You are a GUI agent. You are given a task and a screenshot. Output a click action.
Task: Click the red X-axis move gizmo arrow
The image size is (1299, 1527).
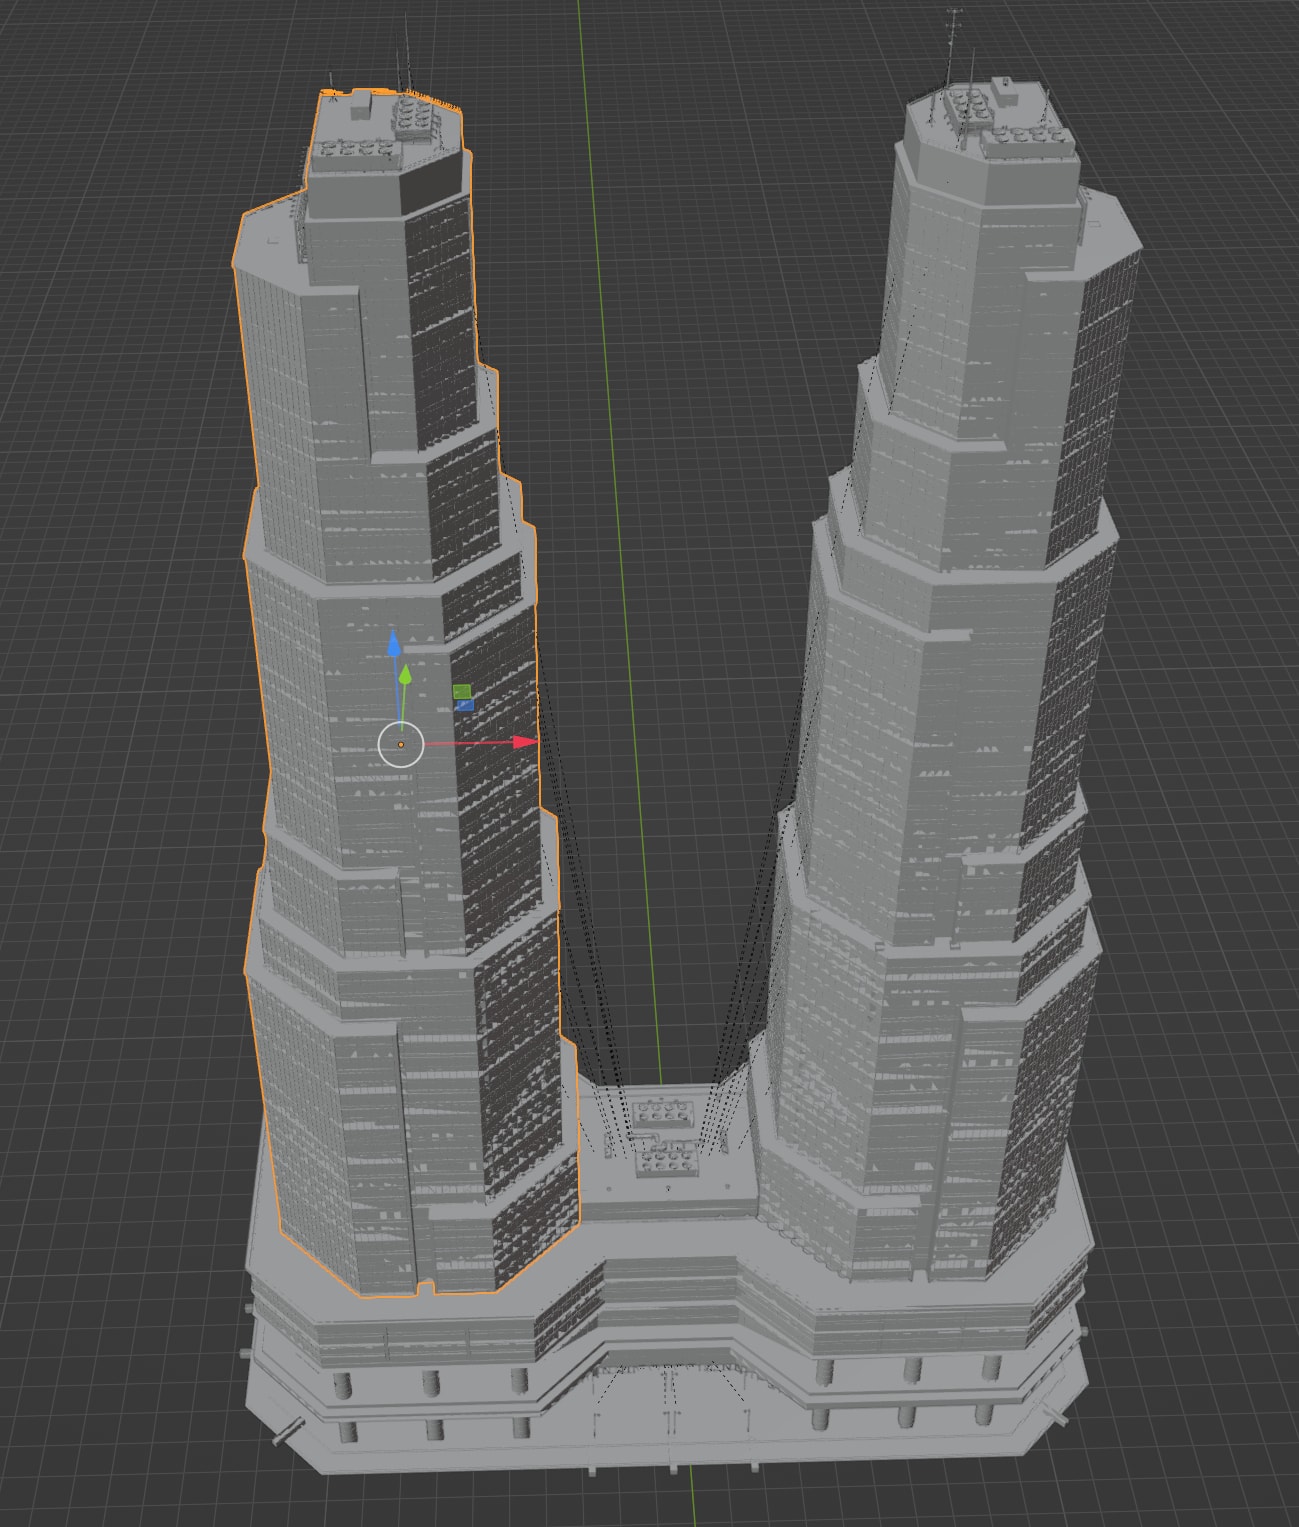[525, 742]
